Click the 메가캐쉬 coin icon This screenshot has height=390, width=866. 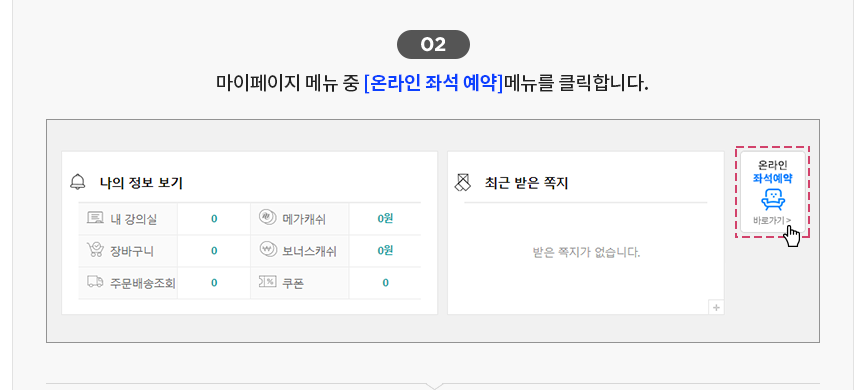coord(267,218)
